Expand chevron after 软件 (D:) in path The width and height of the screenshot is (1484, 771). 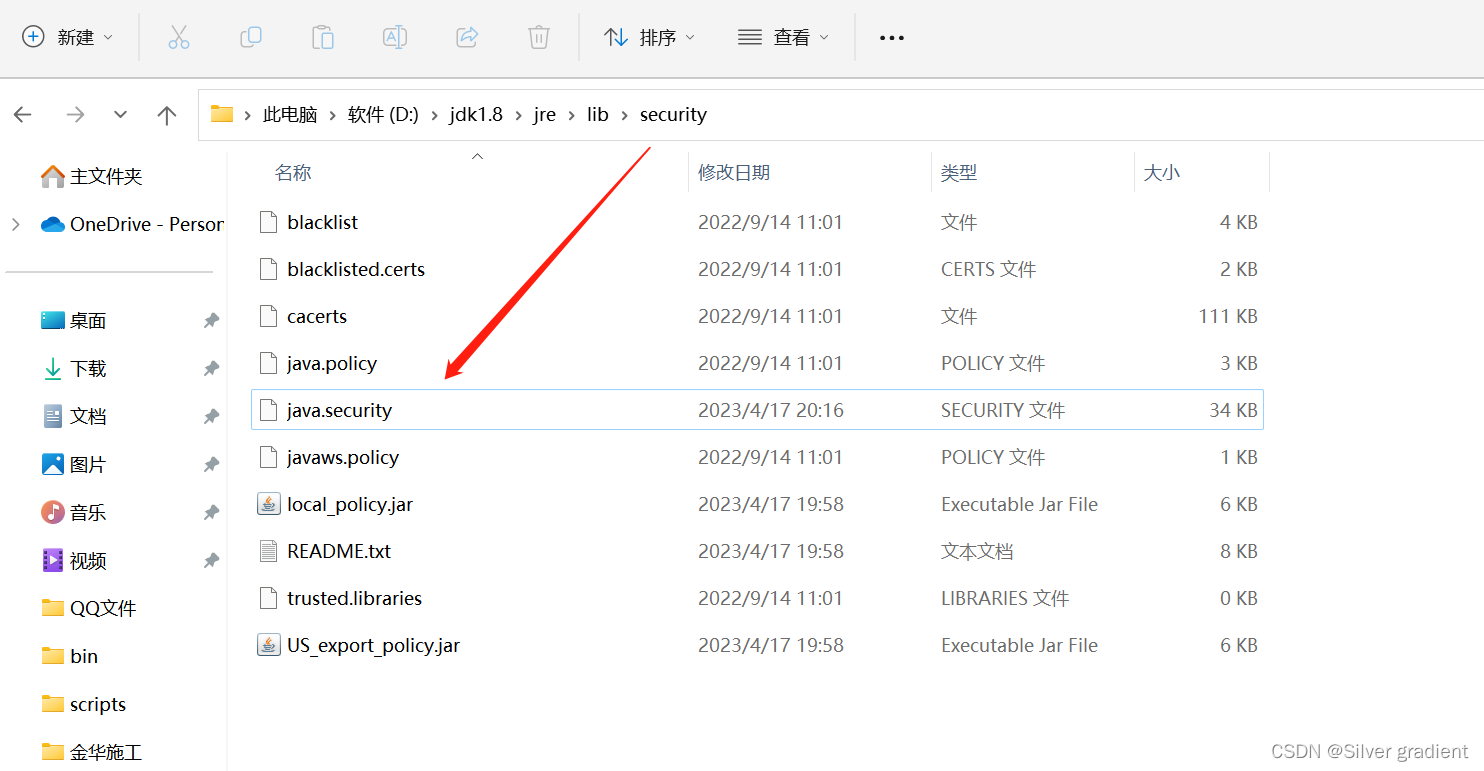click(435, 115)
